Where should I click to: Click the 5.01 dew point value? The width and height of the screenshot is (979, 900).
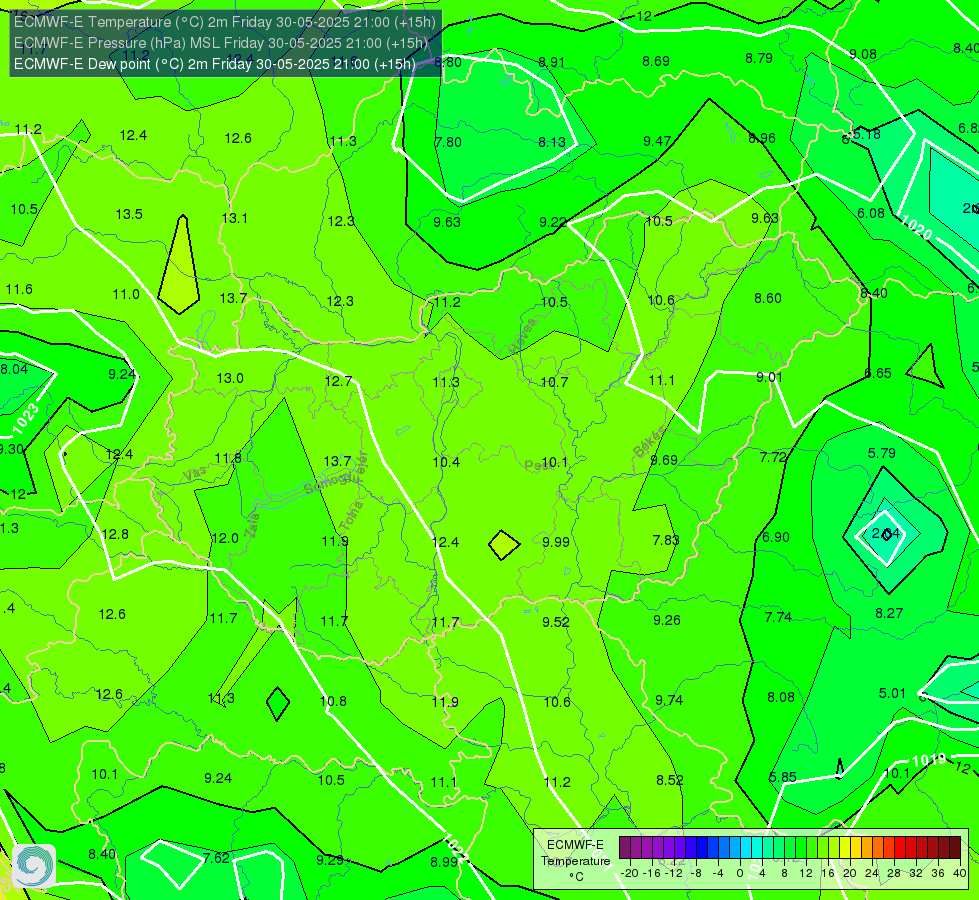892,693
